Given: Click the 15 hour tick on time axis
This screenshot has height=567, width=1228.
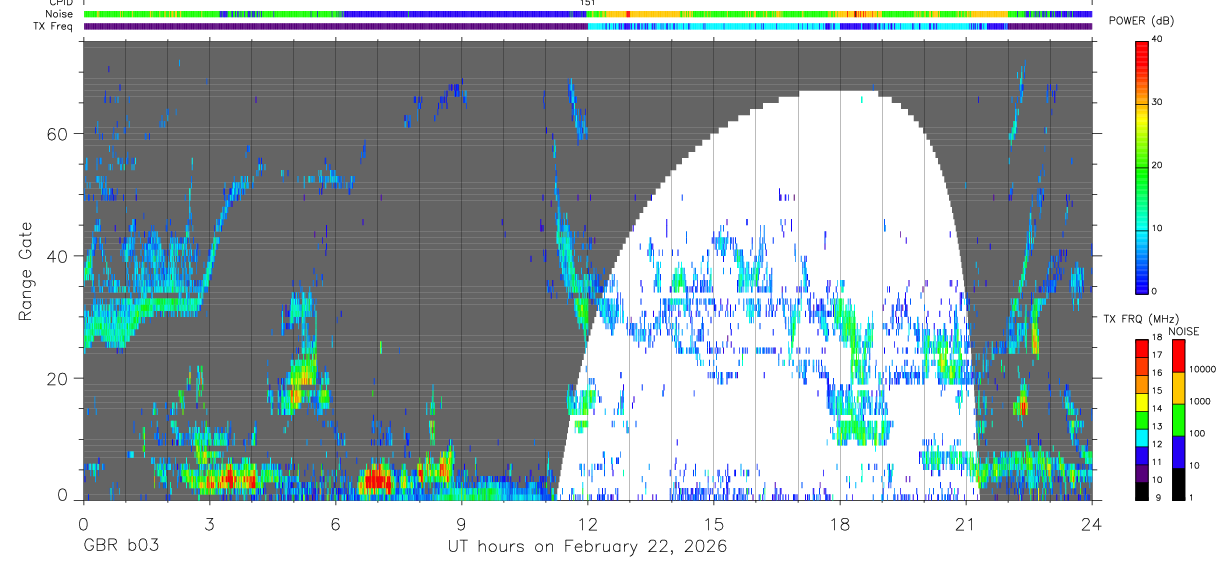Looking at the screenshot, I should pos(714,522).
